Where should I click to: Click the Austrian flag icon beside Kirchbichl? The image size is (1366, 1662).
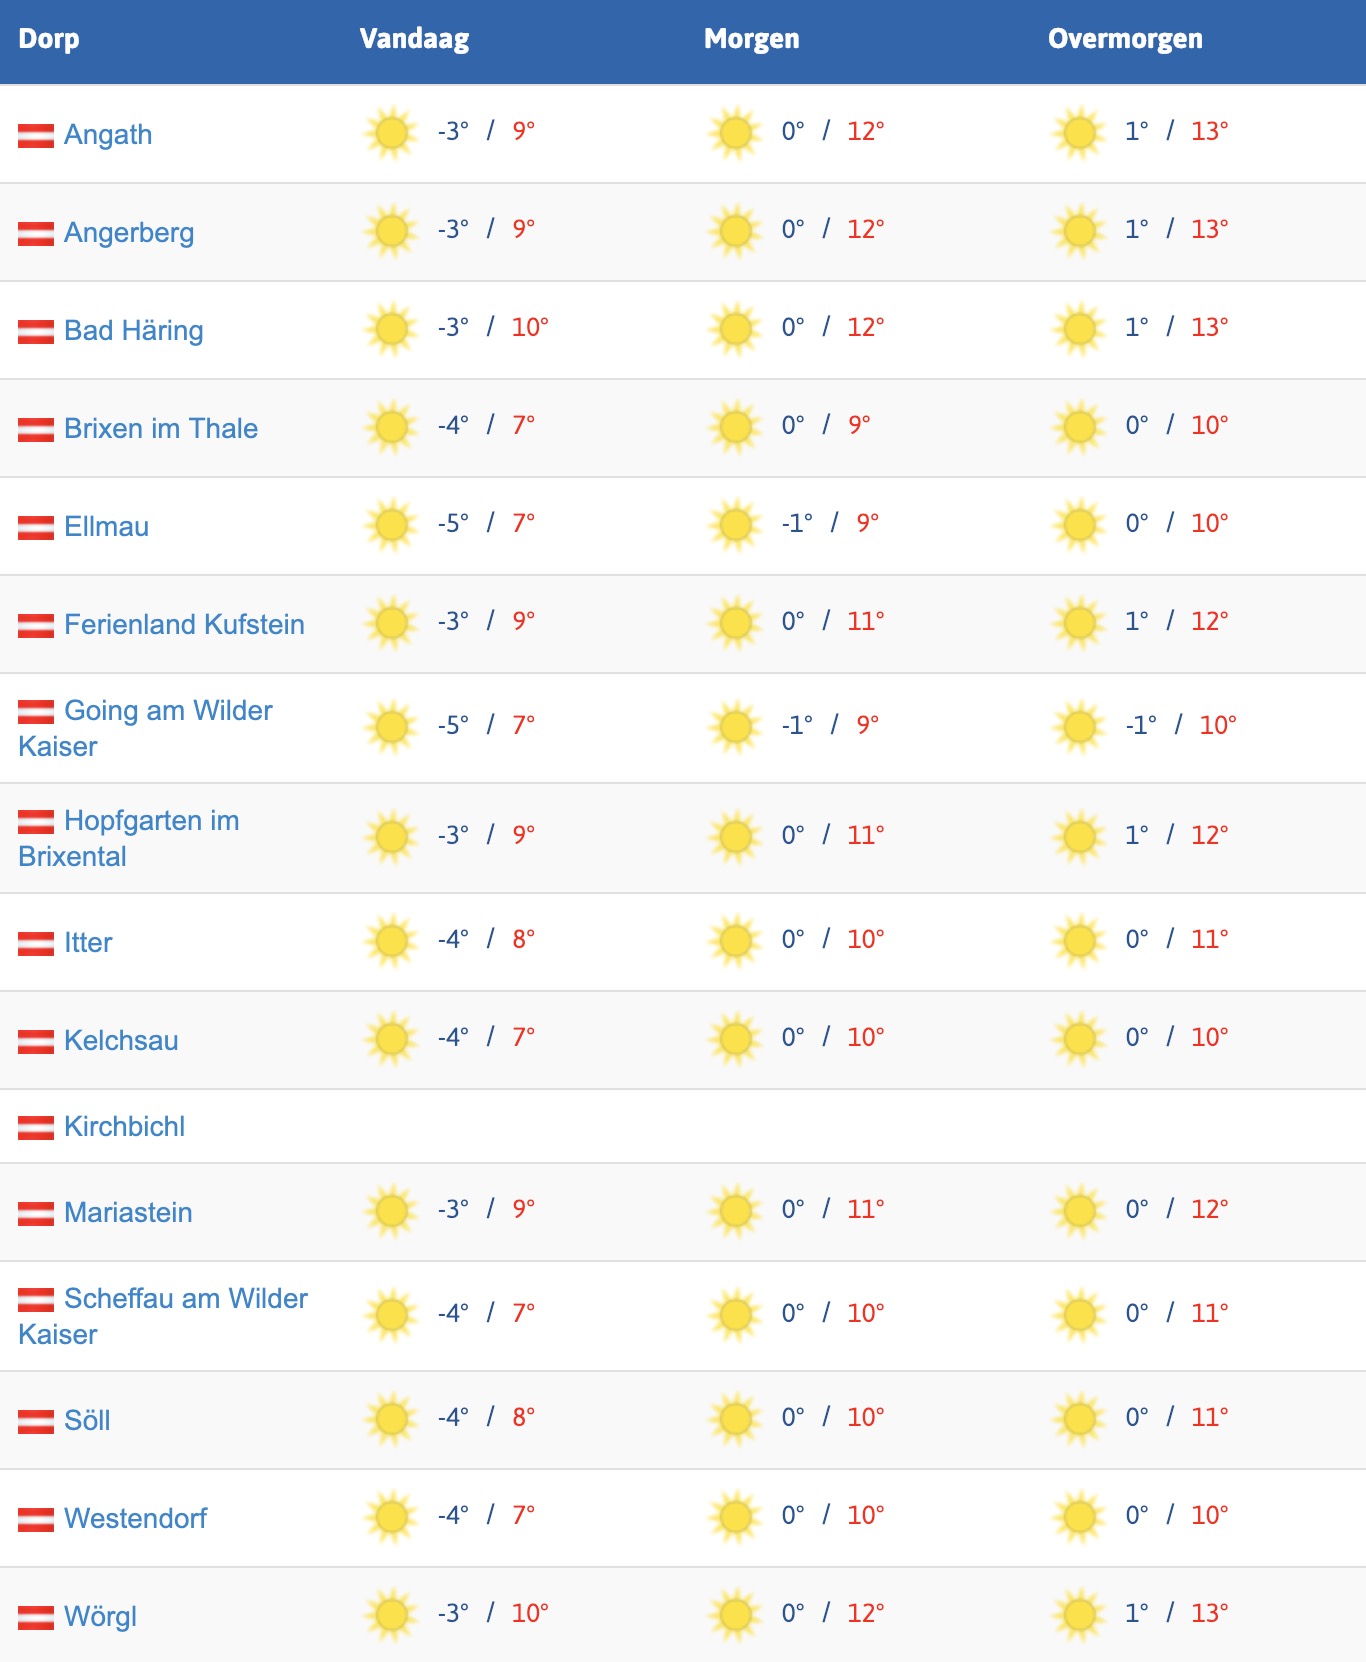pos(36,1127)
